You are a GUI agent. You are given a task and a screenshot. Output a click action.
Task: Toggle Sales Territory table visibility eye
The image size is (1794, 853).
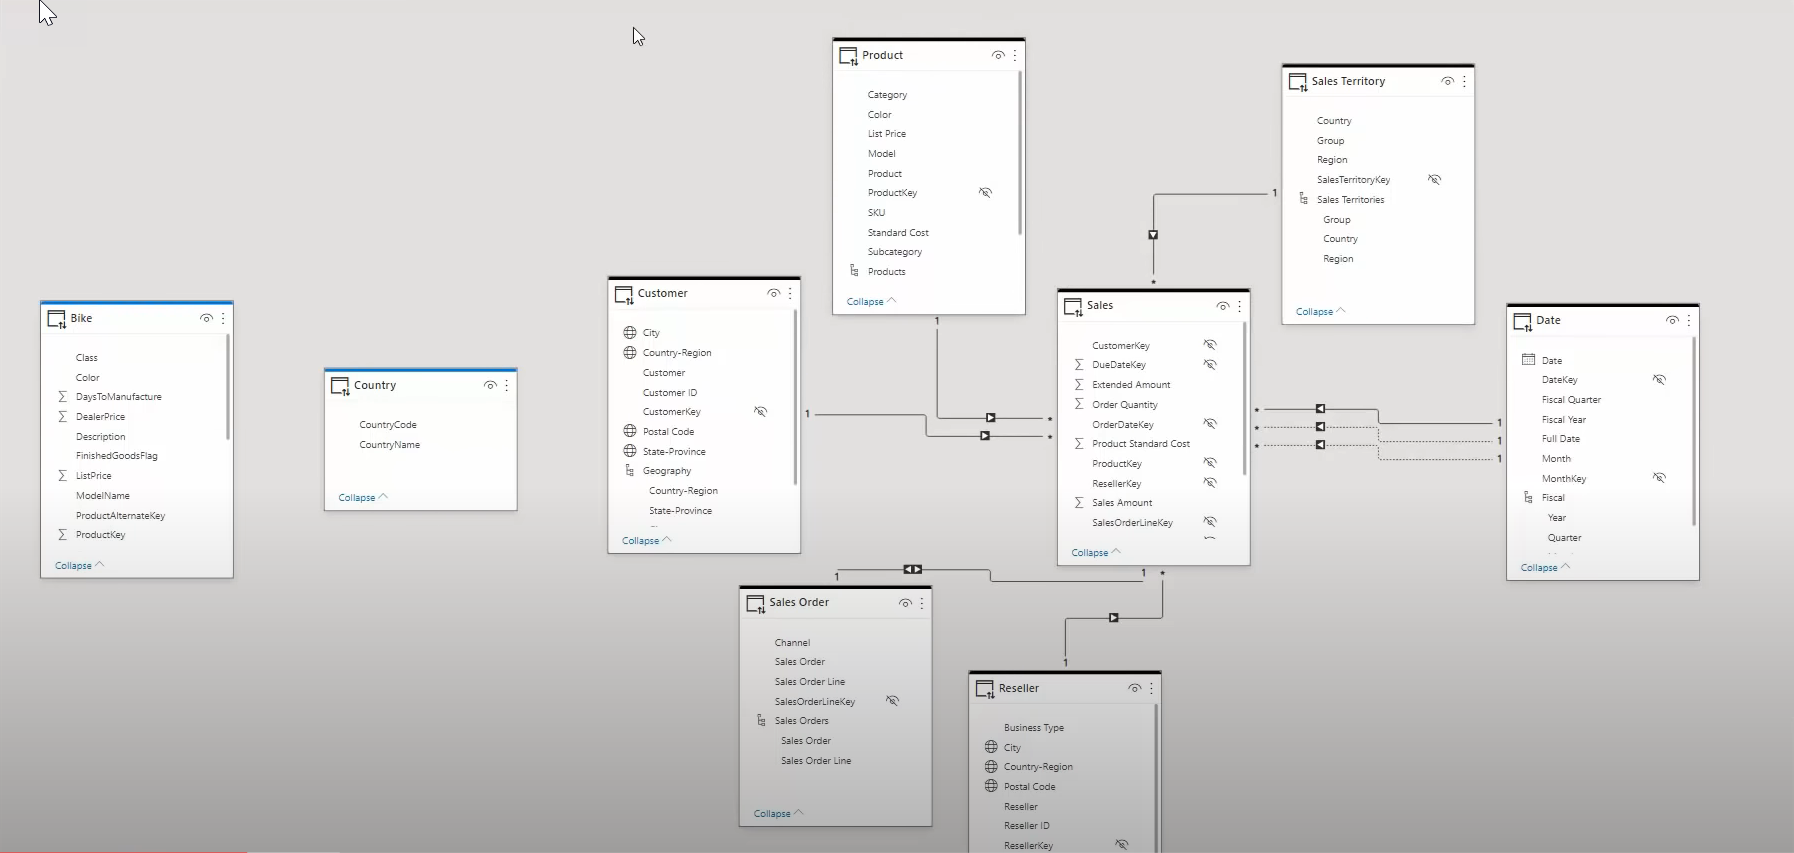pyautogui.click(x=1447, y=82)
